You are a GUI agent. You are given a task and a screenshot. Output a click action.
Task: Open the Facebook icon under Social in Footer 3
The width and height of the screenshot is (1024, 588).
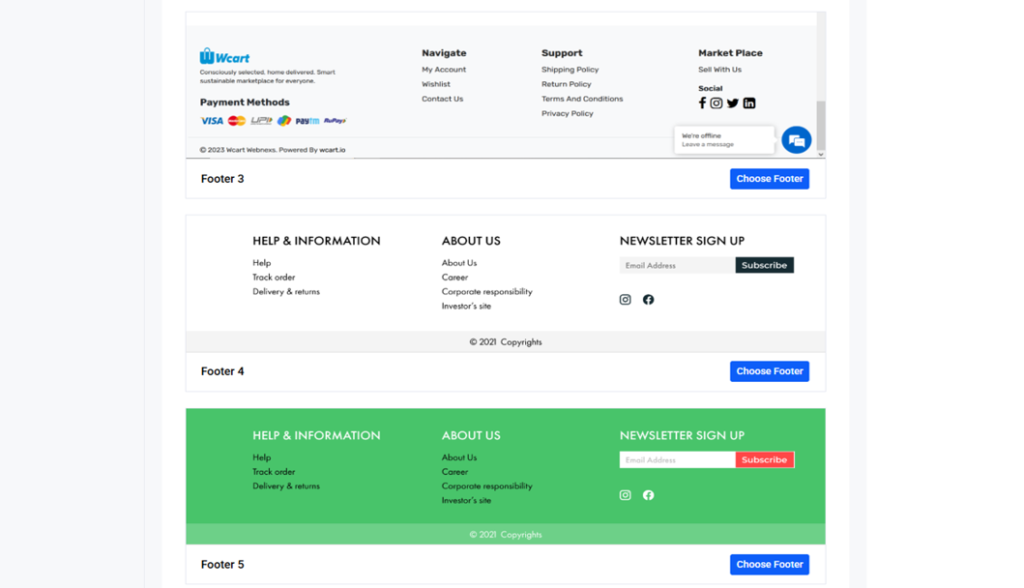[703, 103]
